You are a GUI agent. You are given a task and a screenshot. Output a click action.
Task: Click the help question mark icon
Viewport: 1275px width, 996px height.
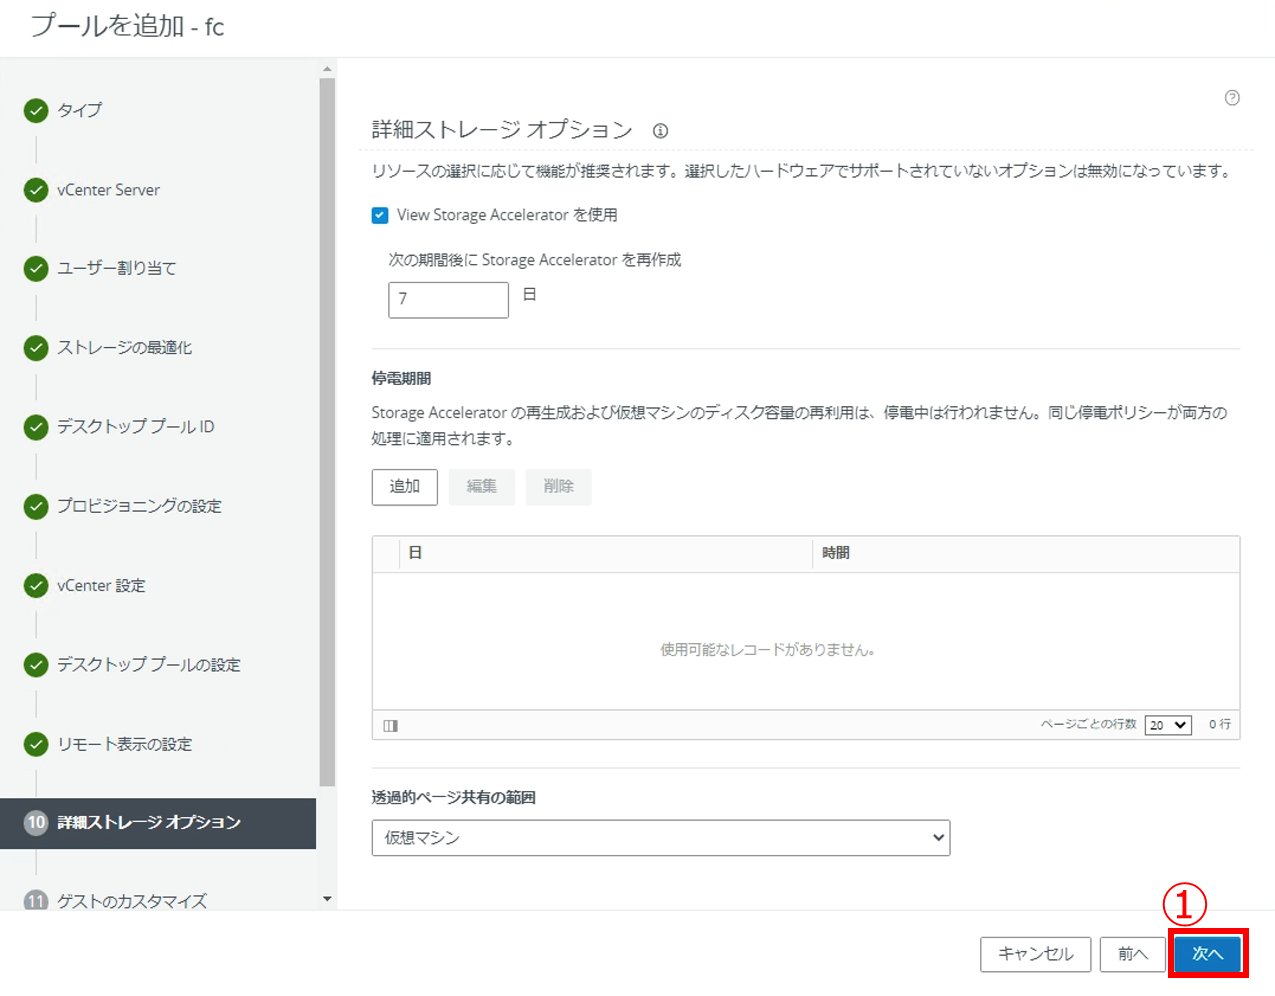point(1232,98)
